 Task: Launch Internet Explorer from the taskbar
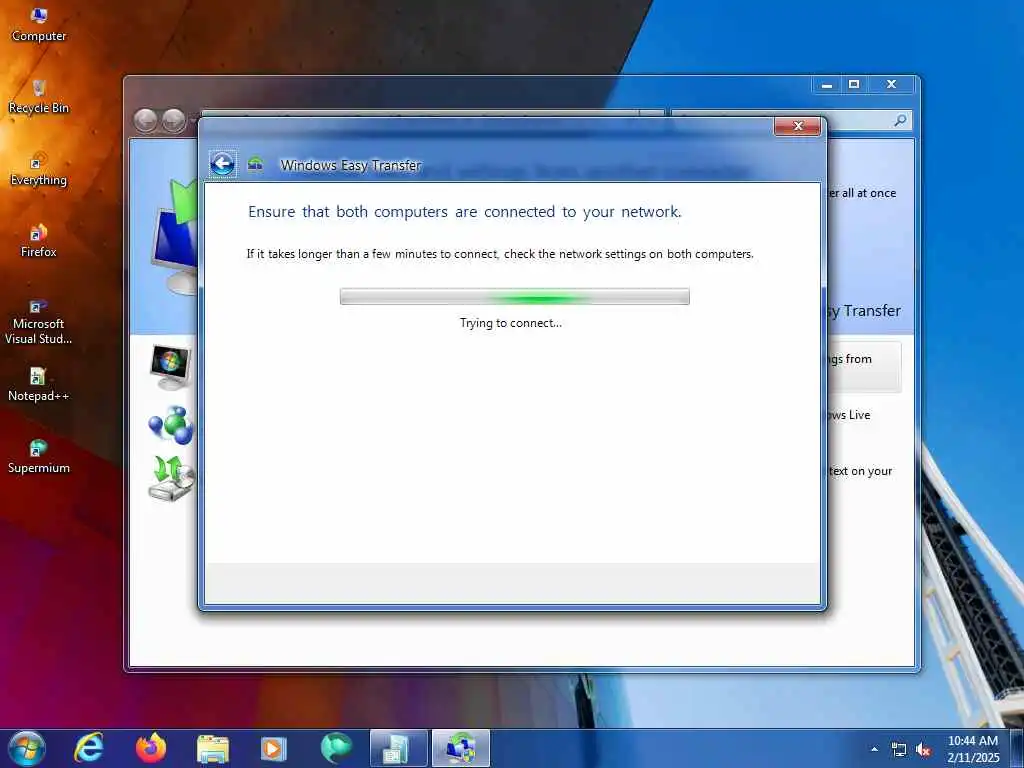[89, 748]
